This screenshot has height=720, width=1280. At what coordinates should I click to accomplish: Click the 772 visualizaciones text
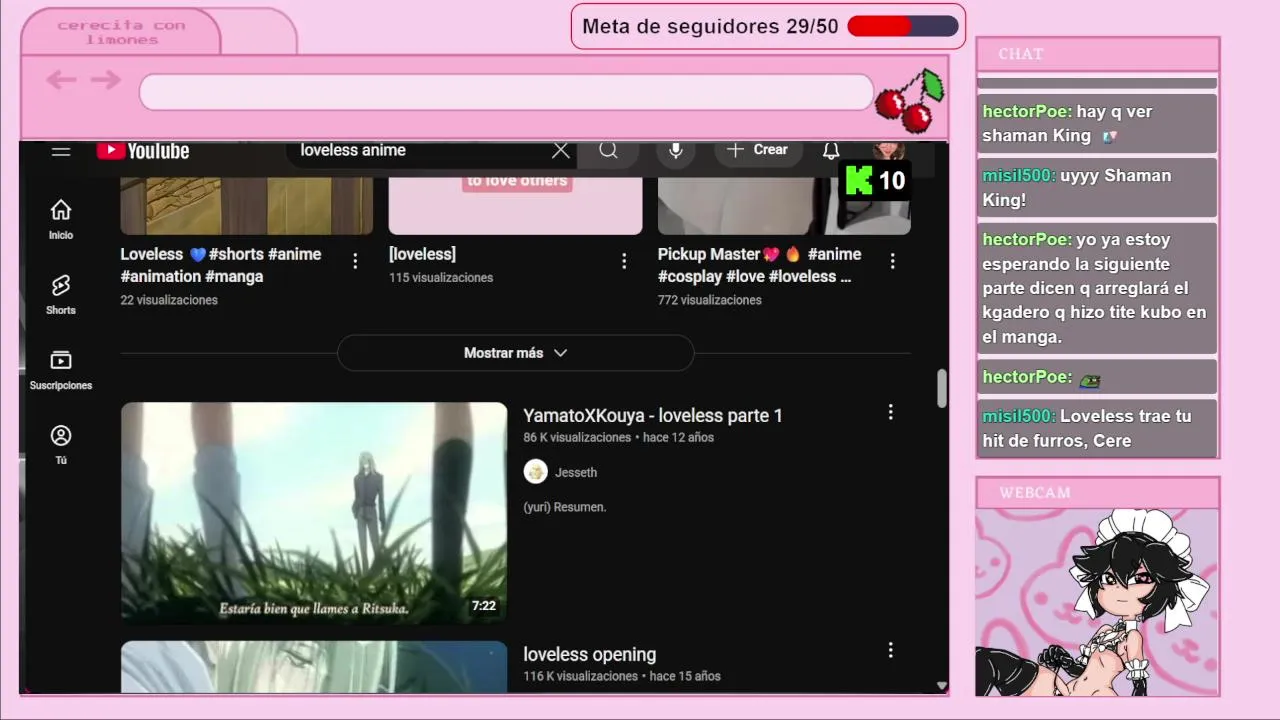coord(710,300)
